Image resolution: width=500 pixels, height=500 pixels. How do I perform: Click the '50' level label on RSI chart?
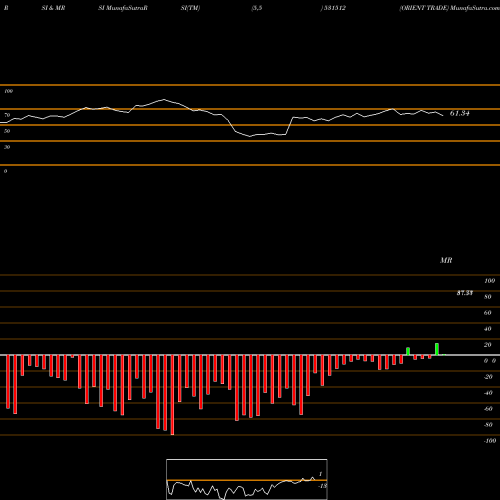coord(7,131)
